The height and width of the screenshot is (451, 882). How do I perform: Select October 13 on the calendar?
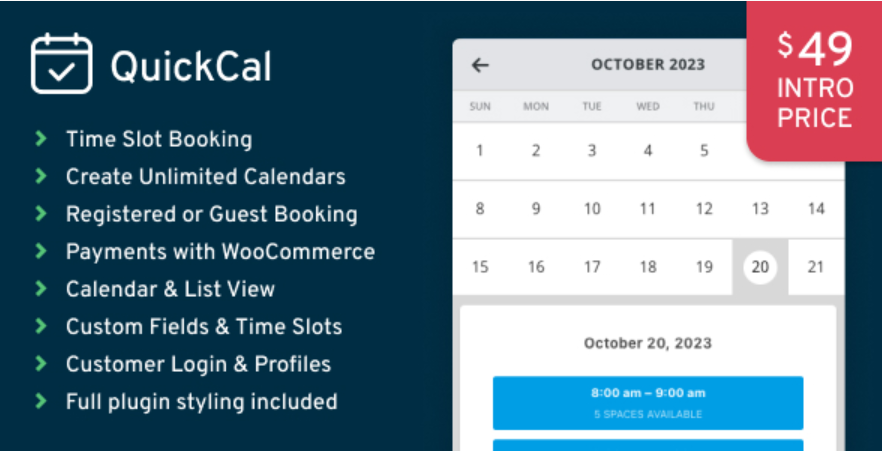pyautogui.click(x=760, y=209)
